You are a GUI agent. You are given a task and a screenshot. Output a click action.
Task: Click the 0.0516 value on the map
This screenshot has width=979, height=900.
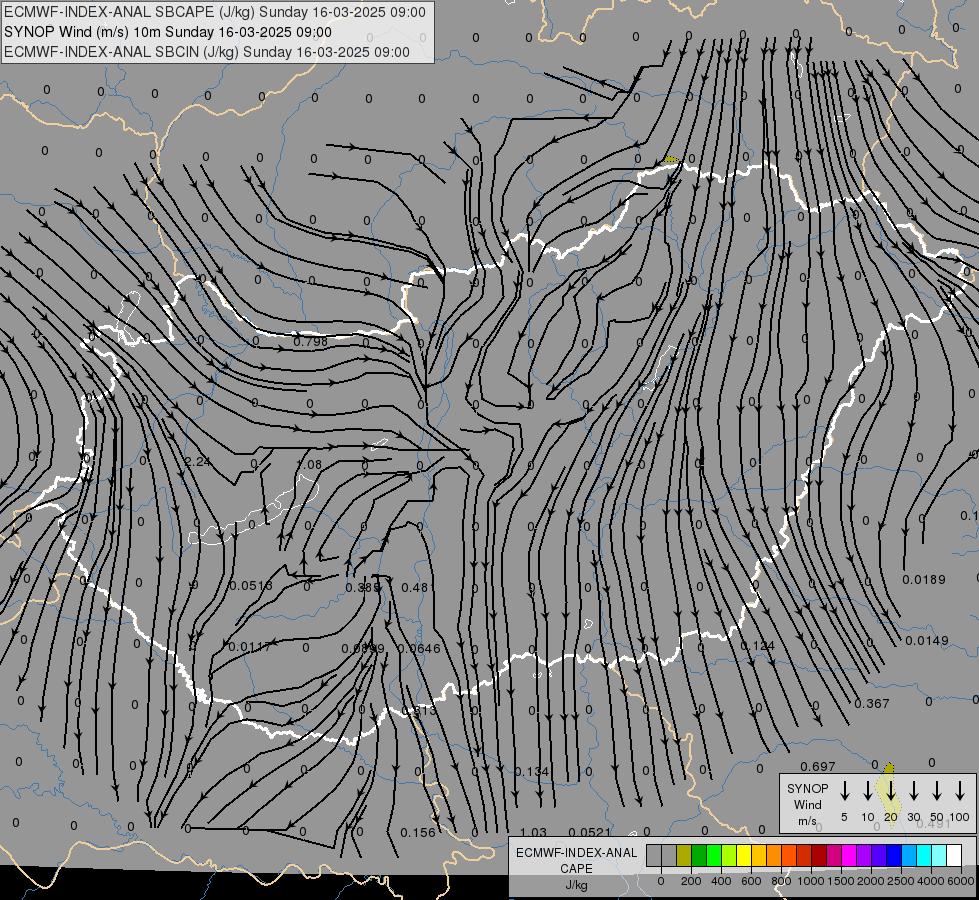251,585
